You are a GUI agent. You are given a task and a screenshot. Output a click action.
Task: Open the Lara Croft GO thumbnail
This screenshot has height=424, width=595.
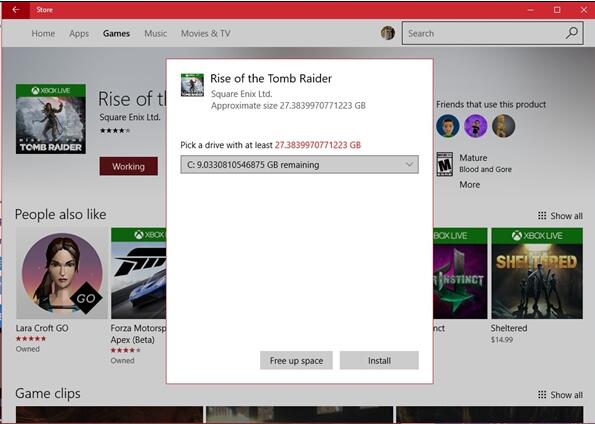(62, 273)
